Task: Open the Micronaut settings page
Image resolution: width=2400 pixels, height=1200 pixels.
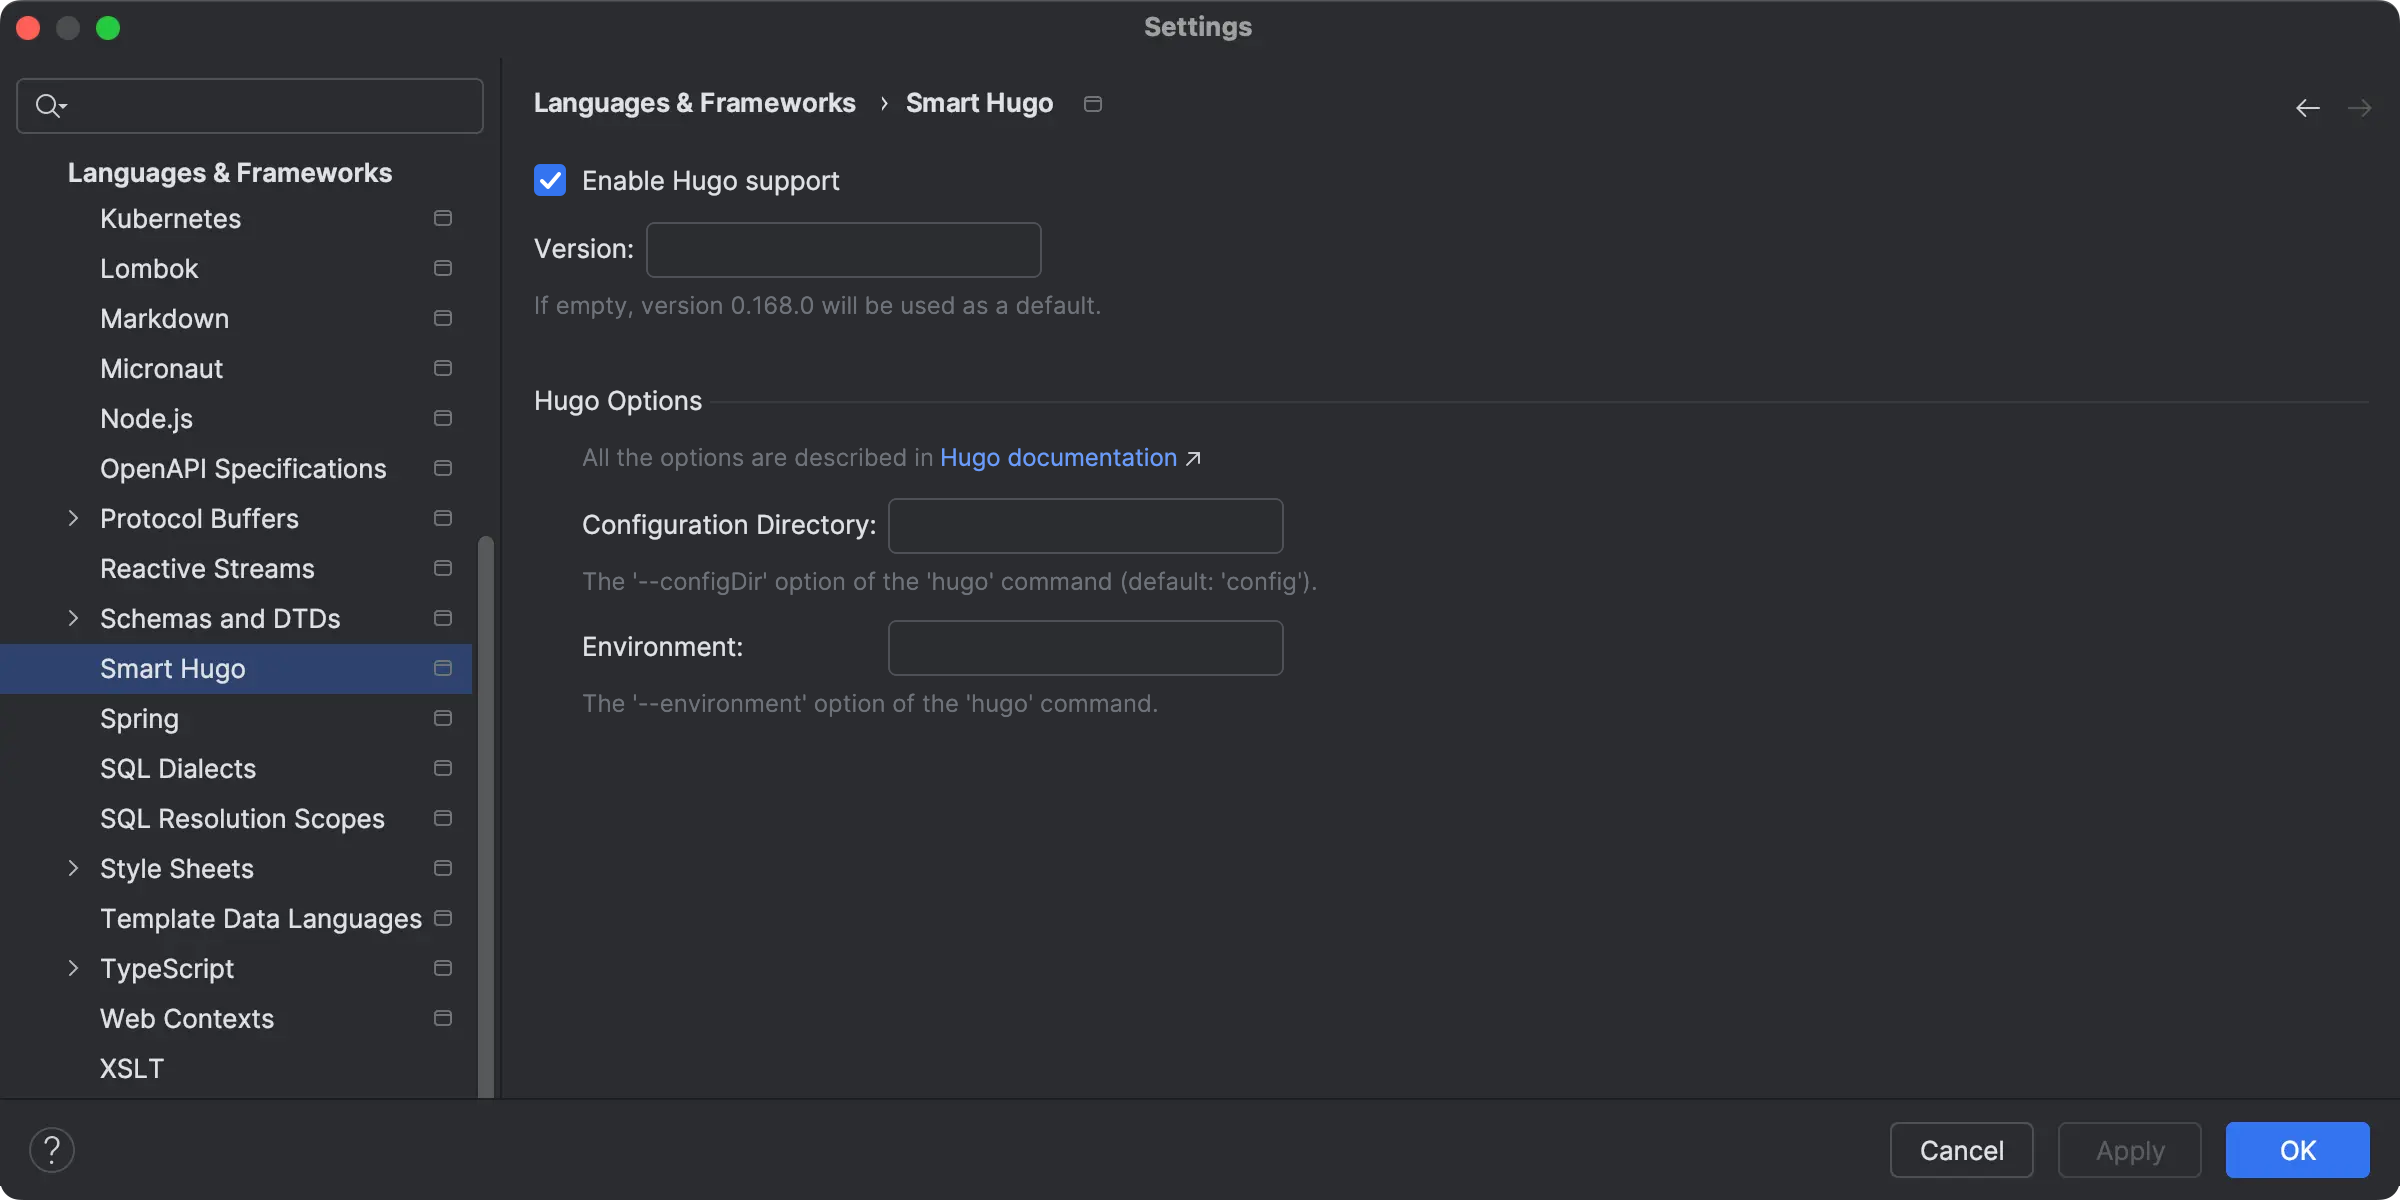Action: [236, 368]
